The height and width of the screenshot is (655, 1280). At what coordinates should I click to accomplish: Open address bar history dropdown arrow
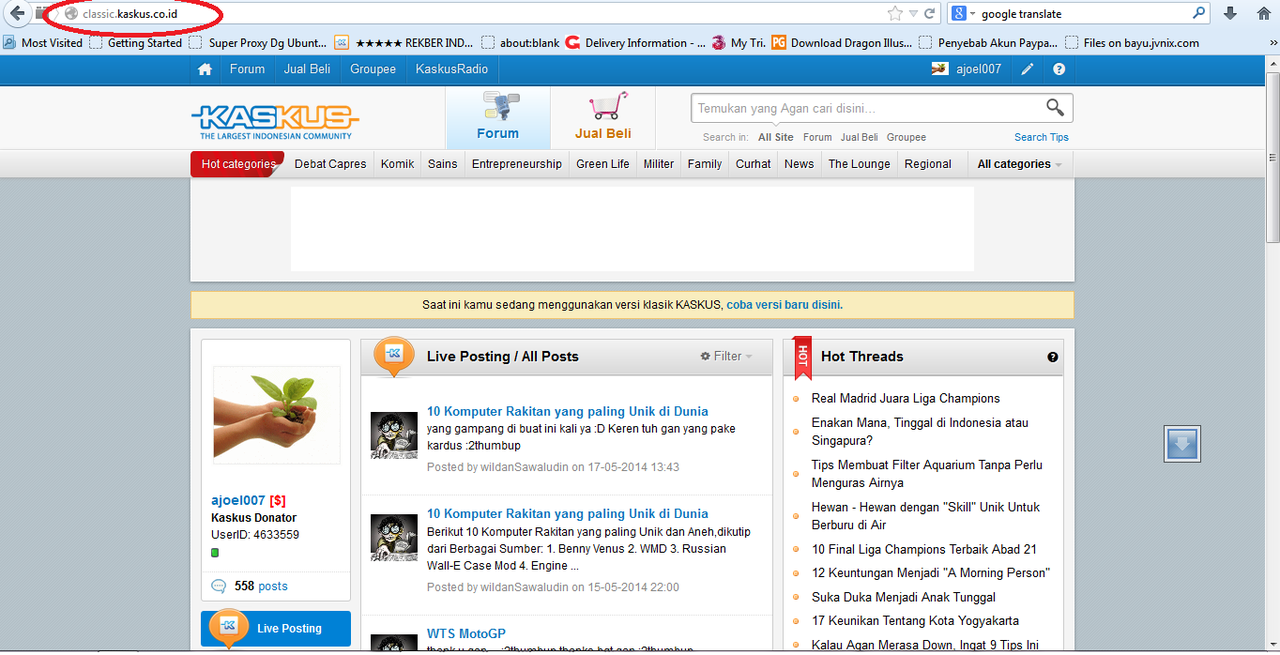point(913,14)
